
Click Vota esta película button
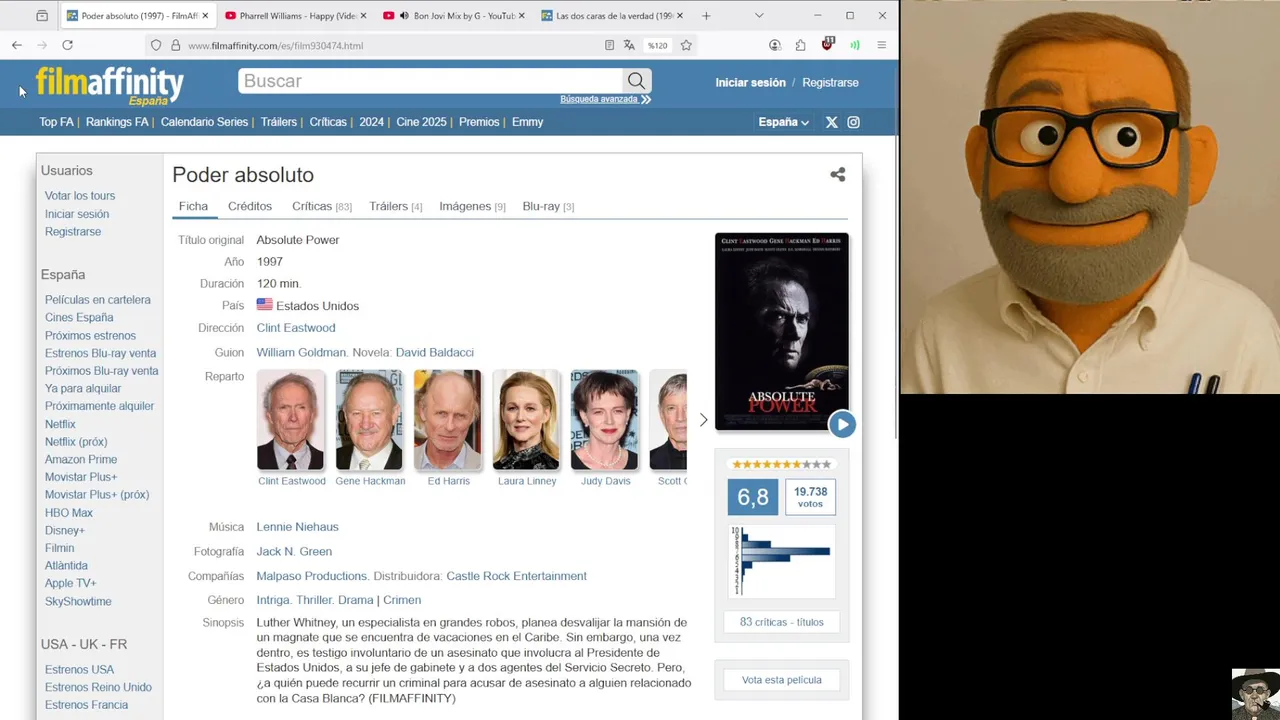coord(782,680)
